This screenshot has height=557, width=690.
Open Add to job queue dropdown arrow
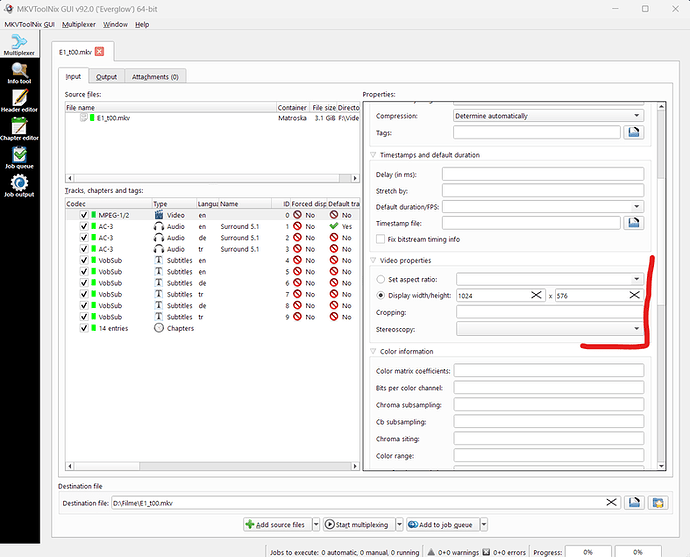tap(484, 524)
